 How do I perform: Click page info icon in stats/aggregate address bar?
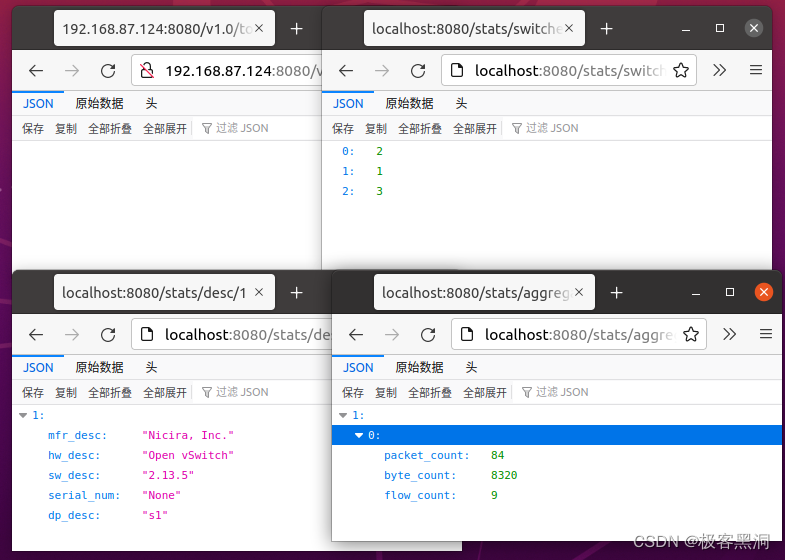pyautogui.click(x=467, y=334)
